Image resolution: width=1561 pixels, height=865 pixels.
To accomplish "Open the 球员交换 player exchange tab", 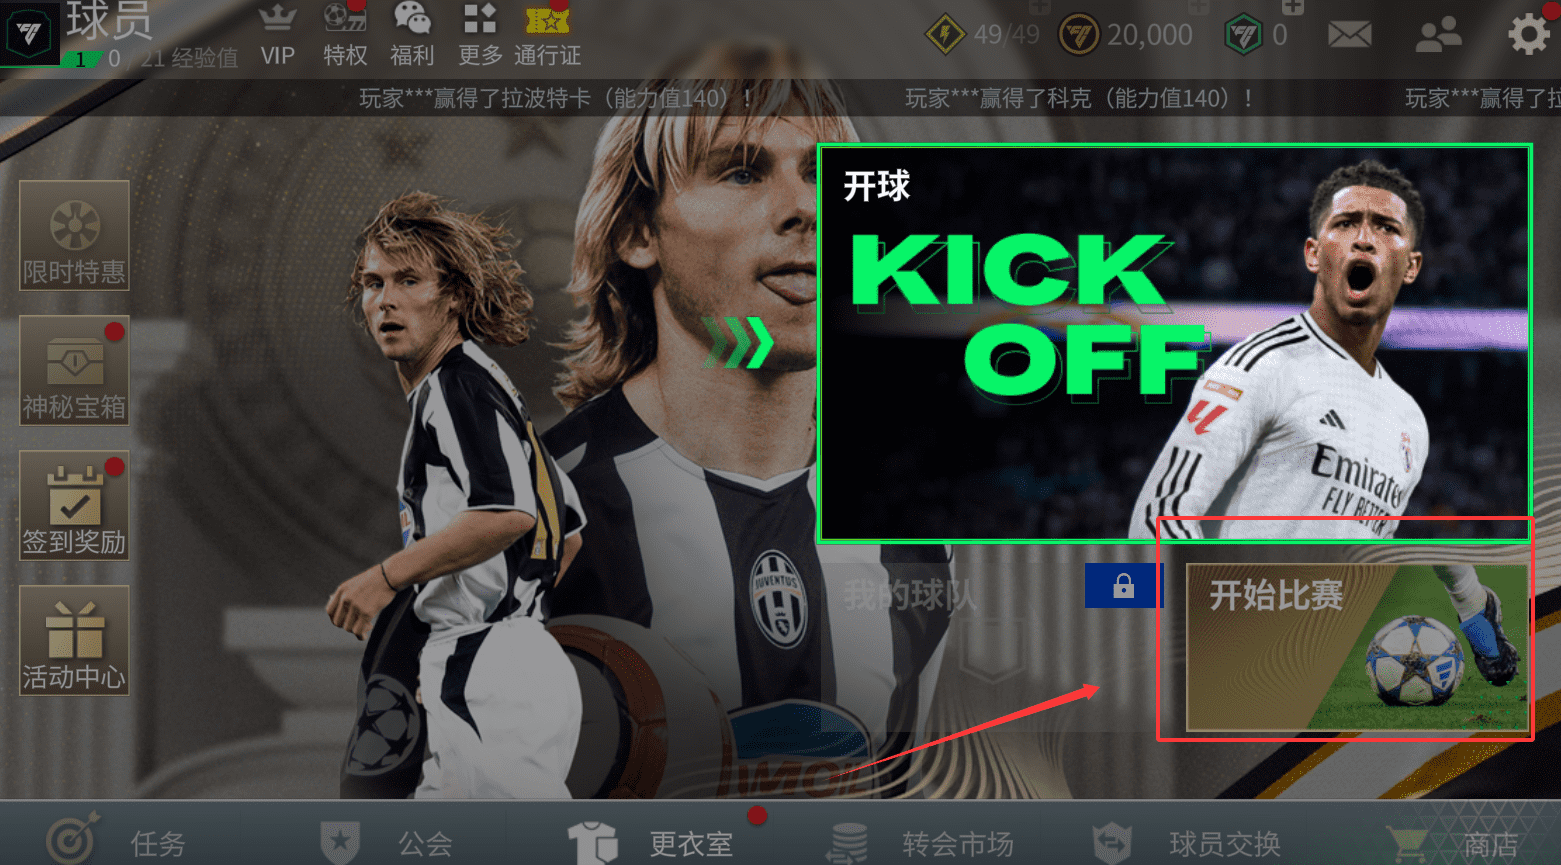I will pos(1186,842).
